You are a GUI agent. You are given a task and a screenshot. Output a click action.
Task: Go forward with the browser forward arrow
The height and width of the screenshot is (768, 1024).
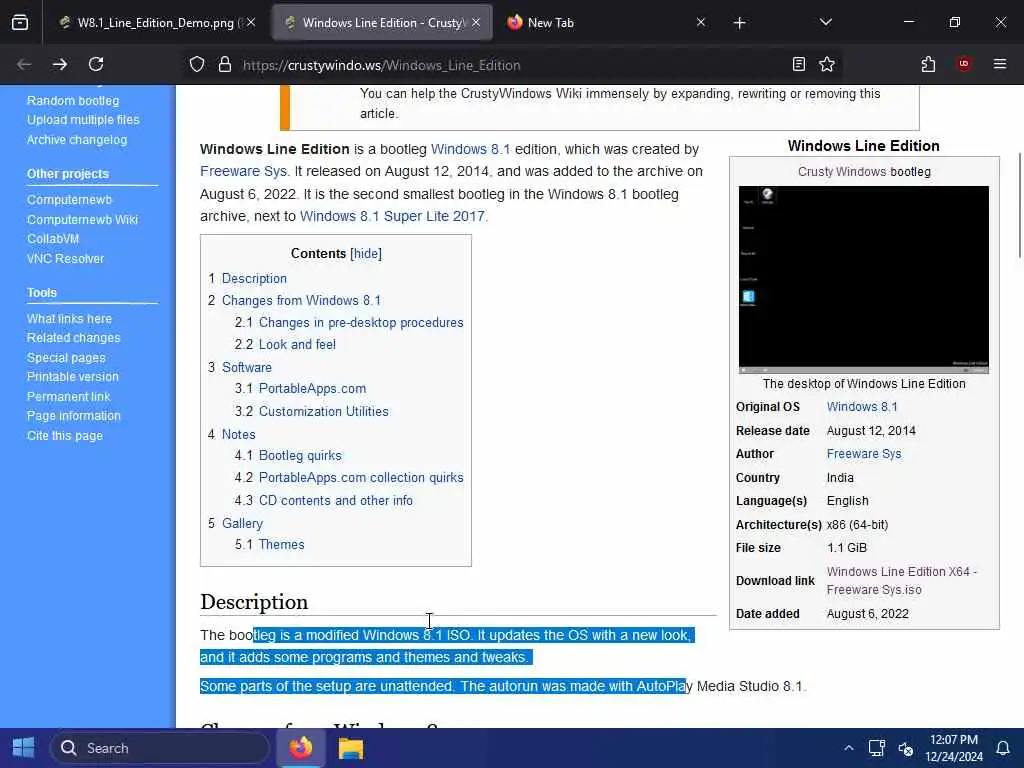click(60, 64)
